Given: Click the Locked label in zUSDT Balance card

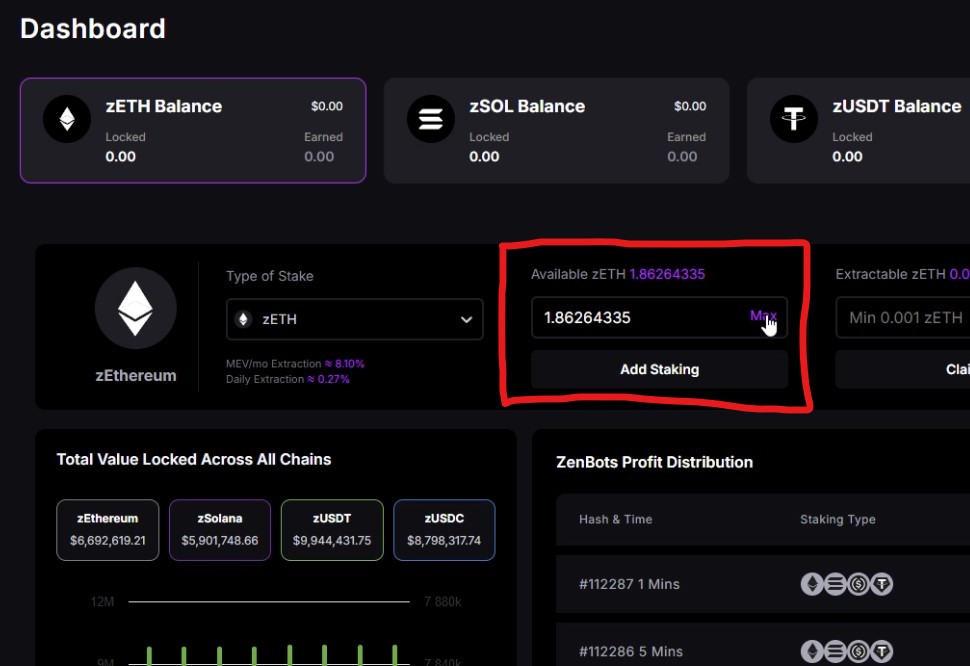Looking at the screenshot, I should coord(852,137).
